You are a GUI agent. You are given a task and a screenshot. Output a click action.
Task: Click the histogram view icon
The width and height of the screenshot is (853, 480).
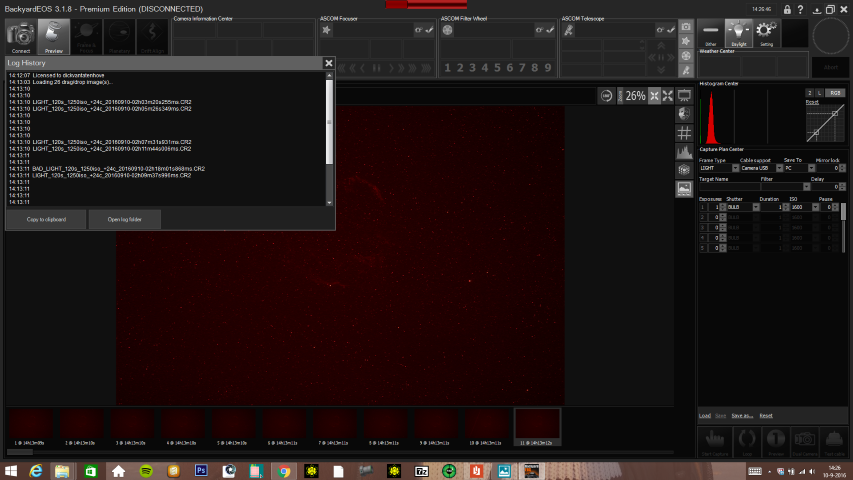pos(685,151)
